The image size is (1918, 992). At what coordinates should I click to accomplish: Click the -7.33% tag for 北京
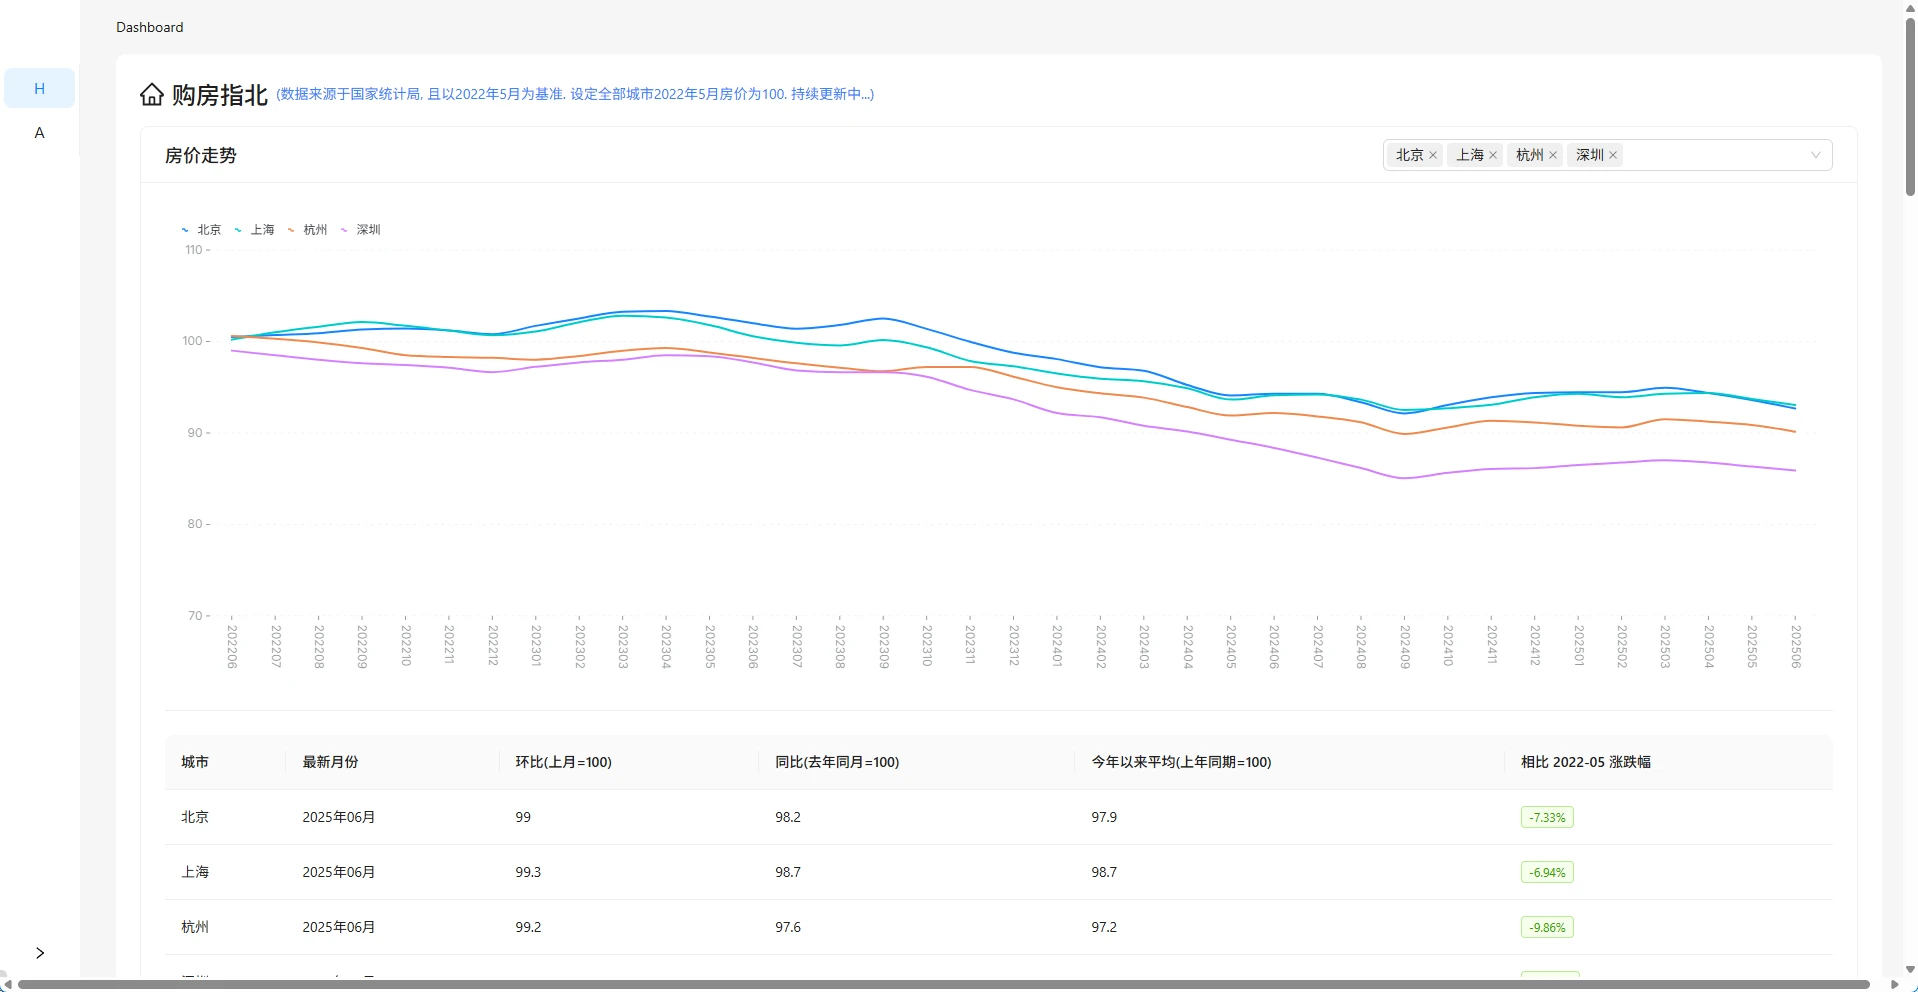point(1547,818)
